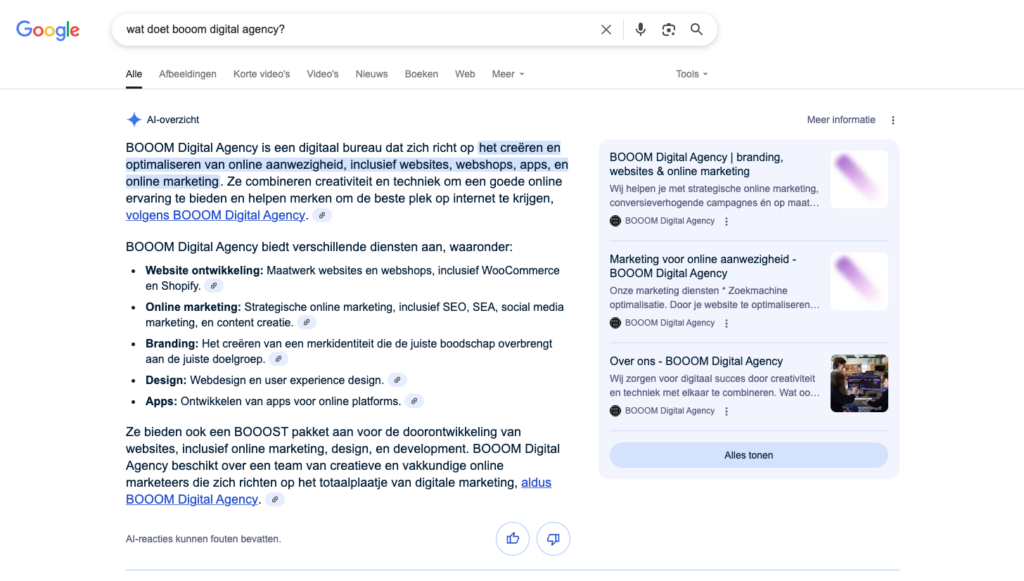1024x581 pixels.
Task: Open thumbnail of the Marketing source card
Action: 859,281
